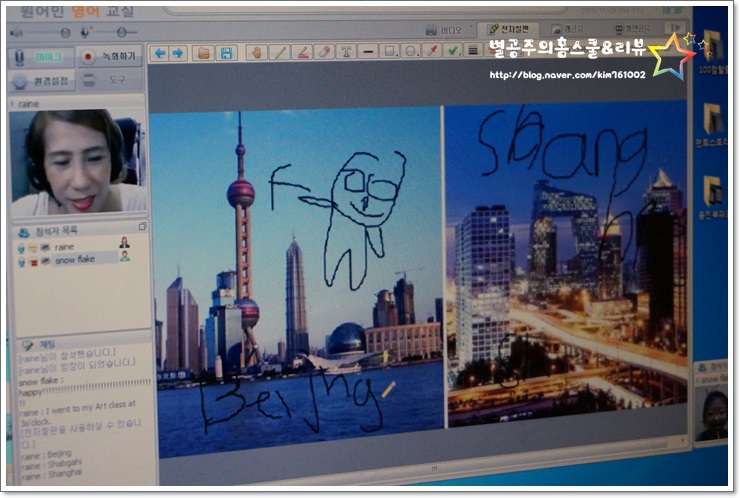
Task: Click the avatar icon beside raine
Action: click(x=125, y=243)
